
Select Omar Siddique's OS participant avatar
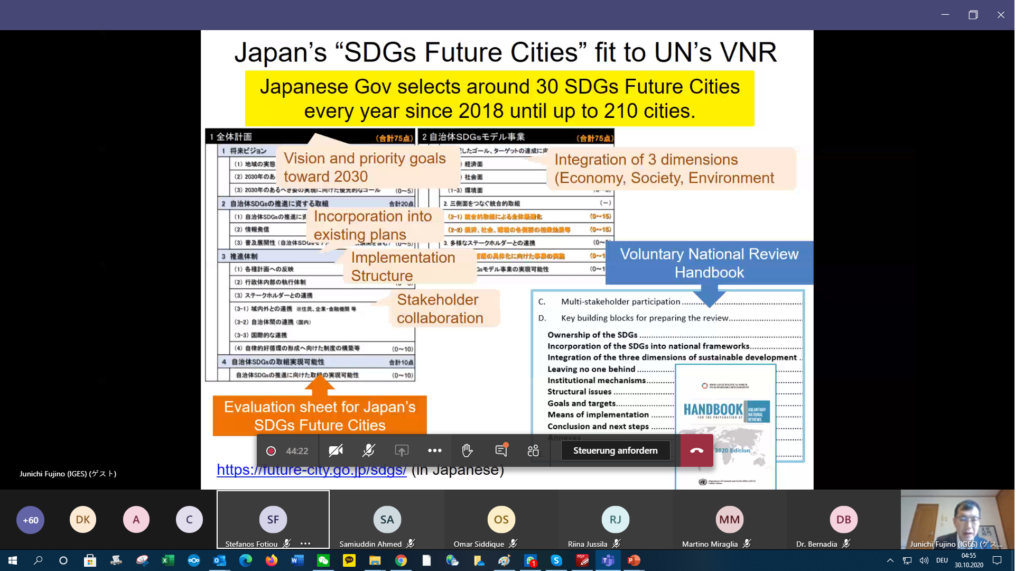point(501,519)
